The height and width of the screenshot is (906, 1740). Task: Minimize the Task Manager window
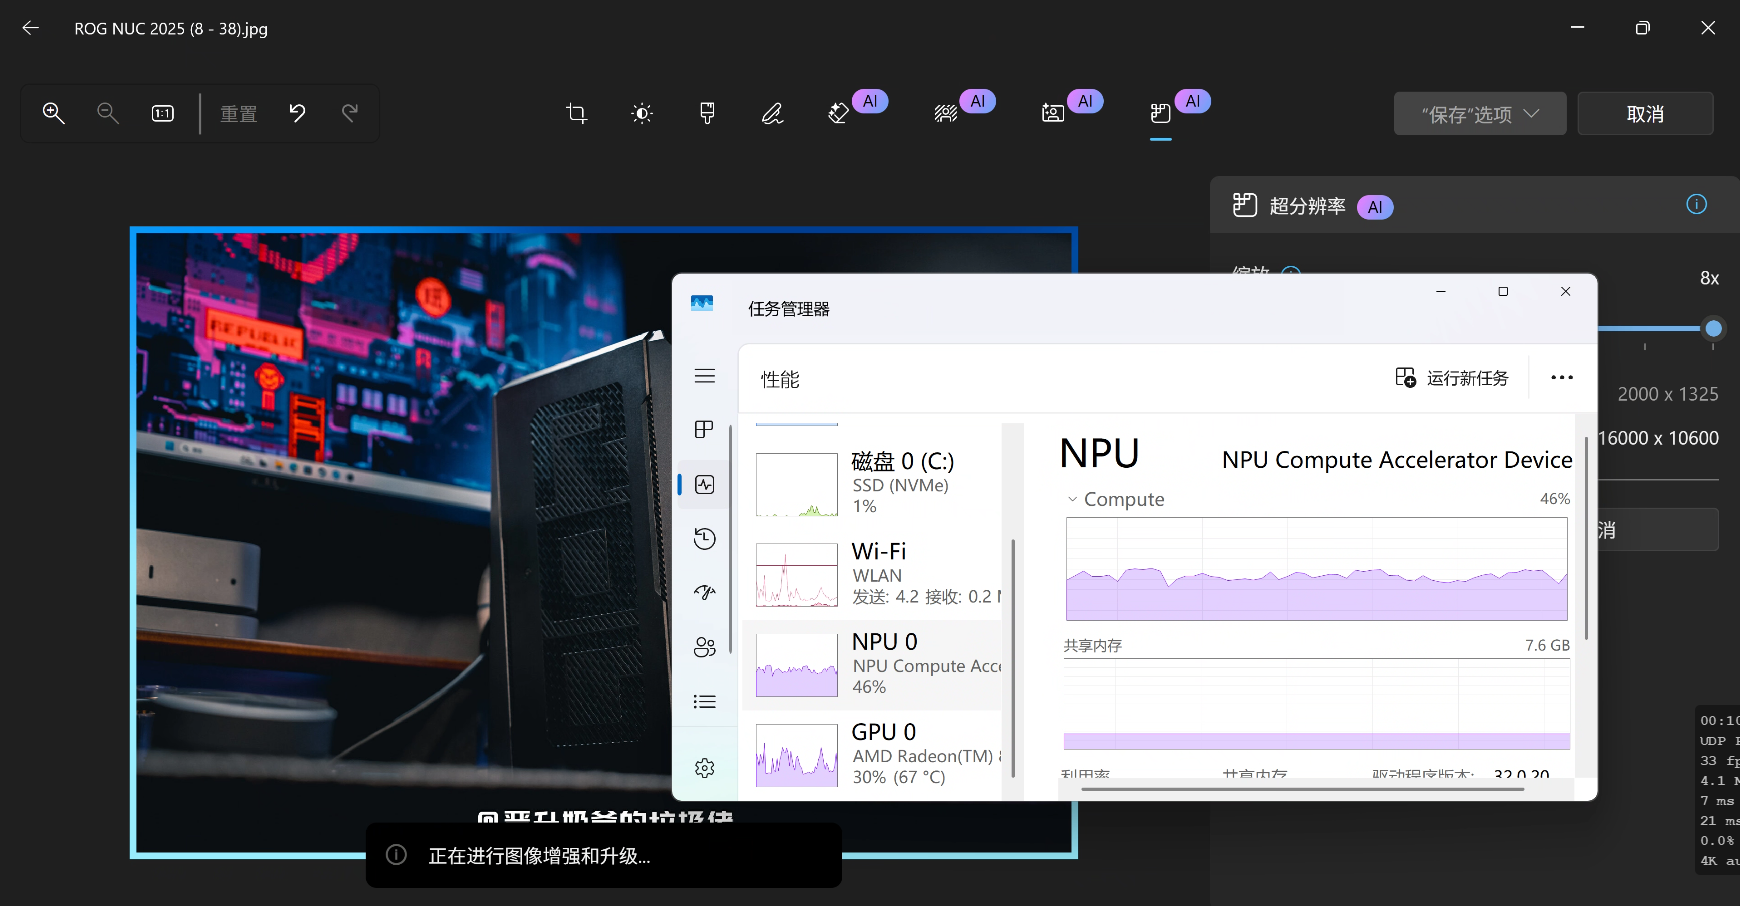pos(1441,292)
